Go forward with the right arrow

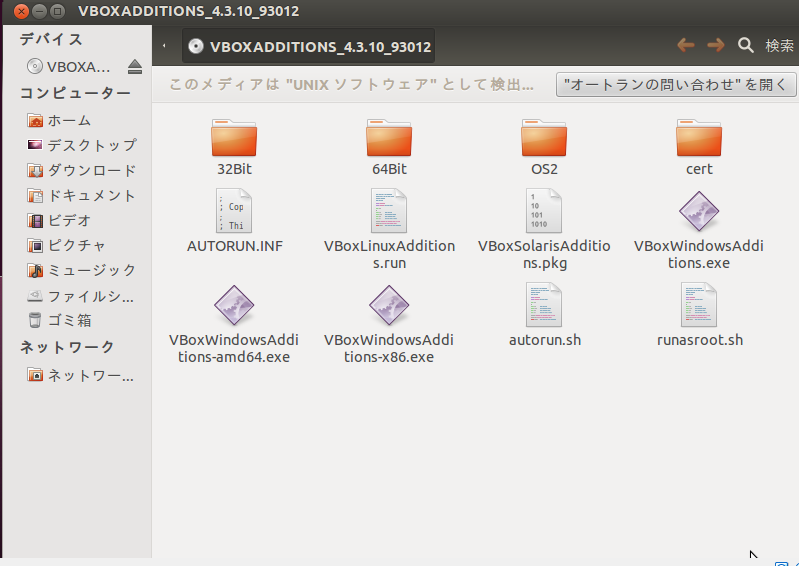[x=715, y=45]
